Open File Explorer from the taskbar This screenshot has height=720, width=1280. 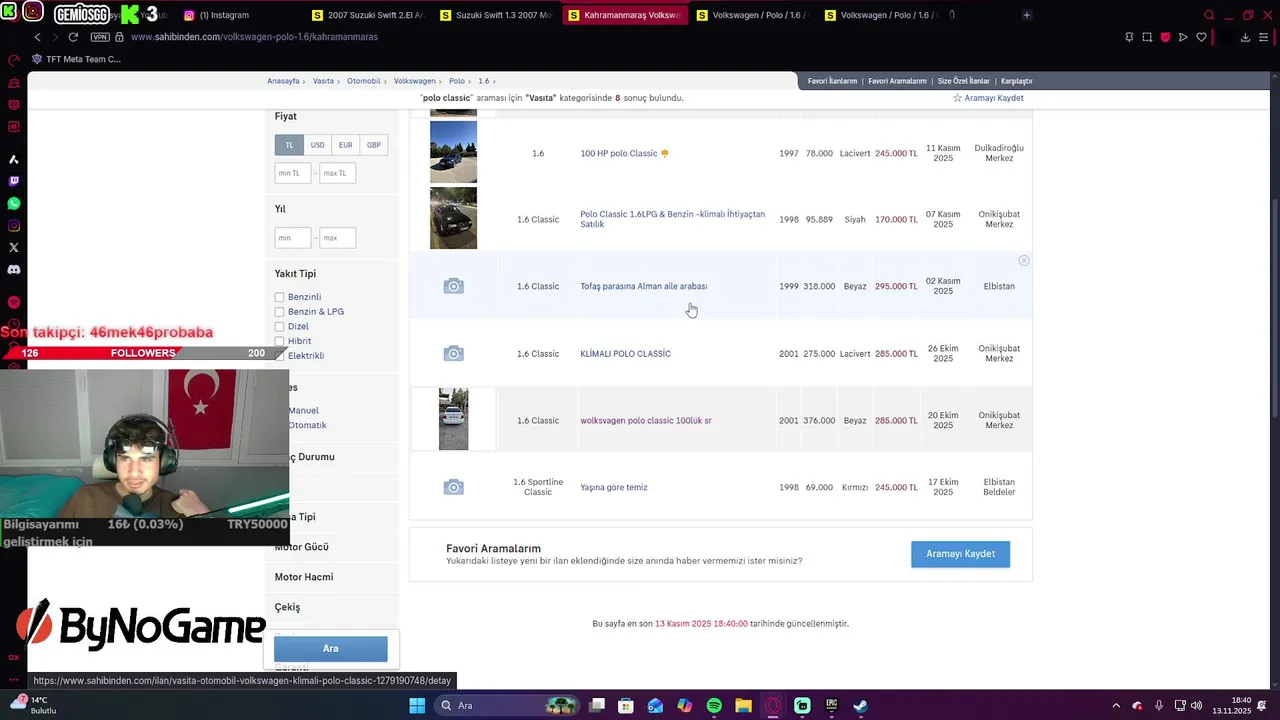pos(743,706)
